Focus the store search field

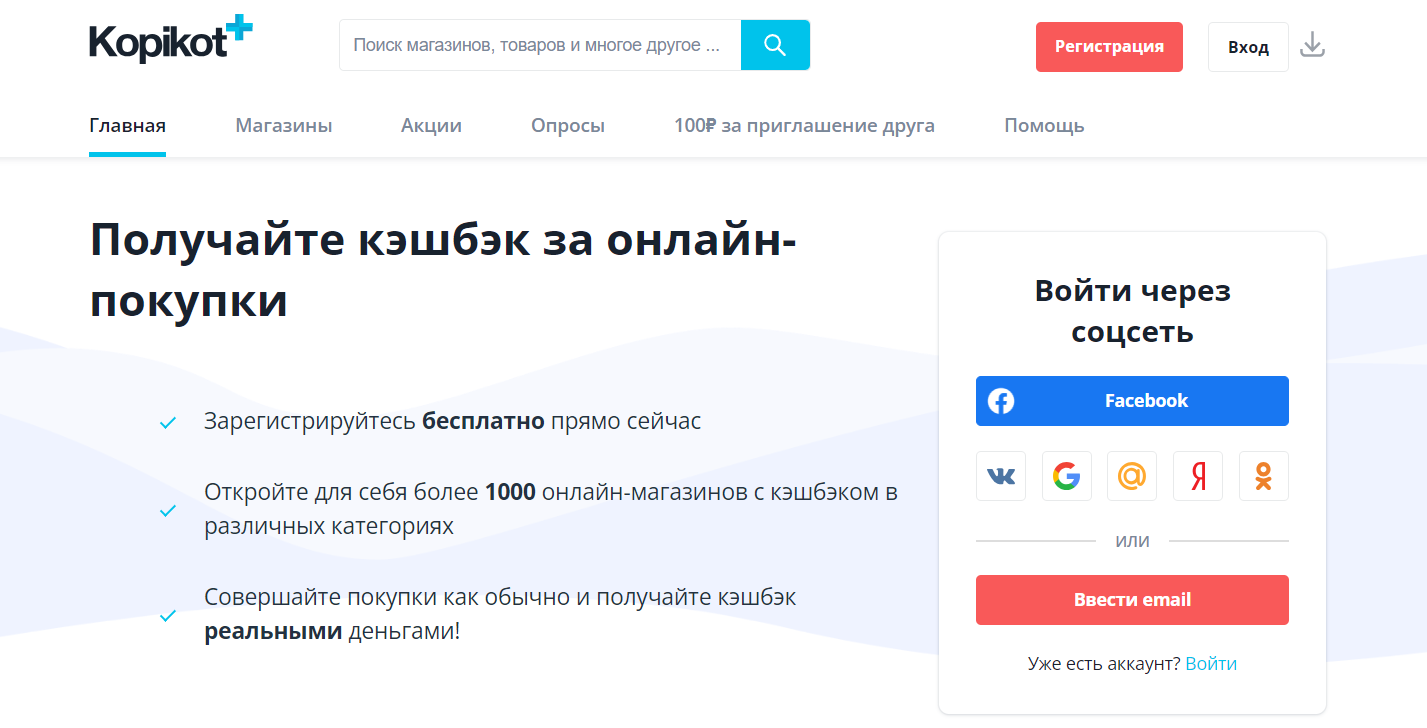540,46
